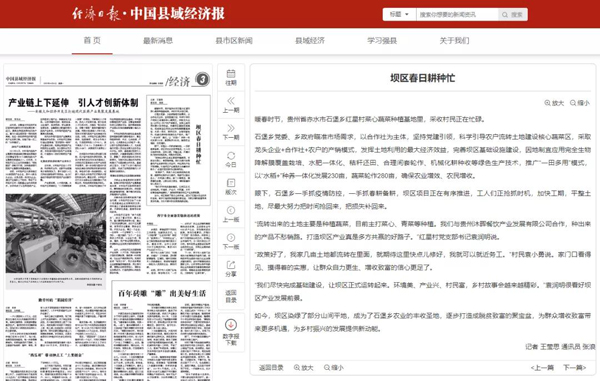600x381 pixels.
Task: Go to previous issue 上一期
Action: (x=231, y=105)
